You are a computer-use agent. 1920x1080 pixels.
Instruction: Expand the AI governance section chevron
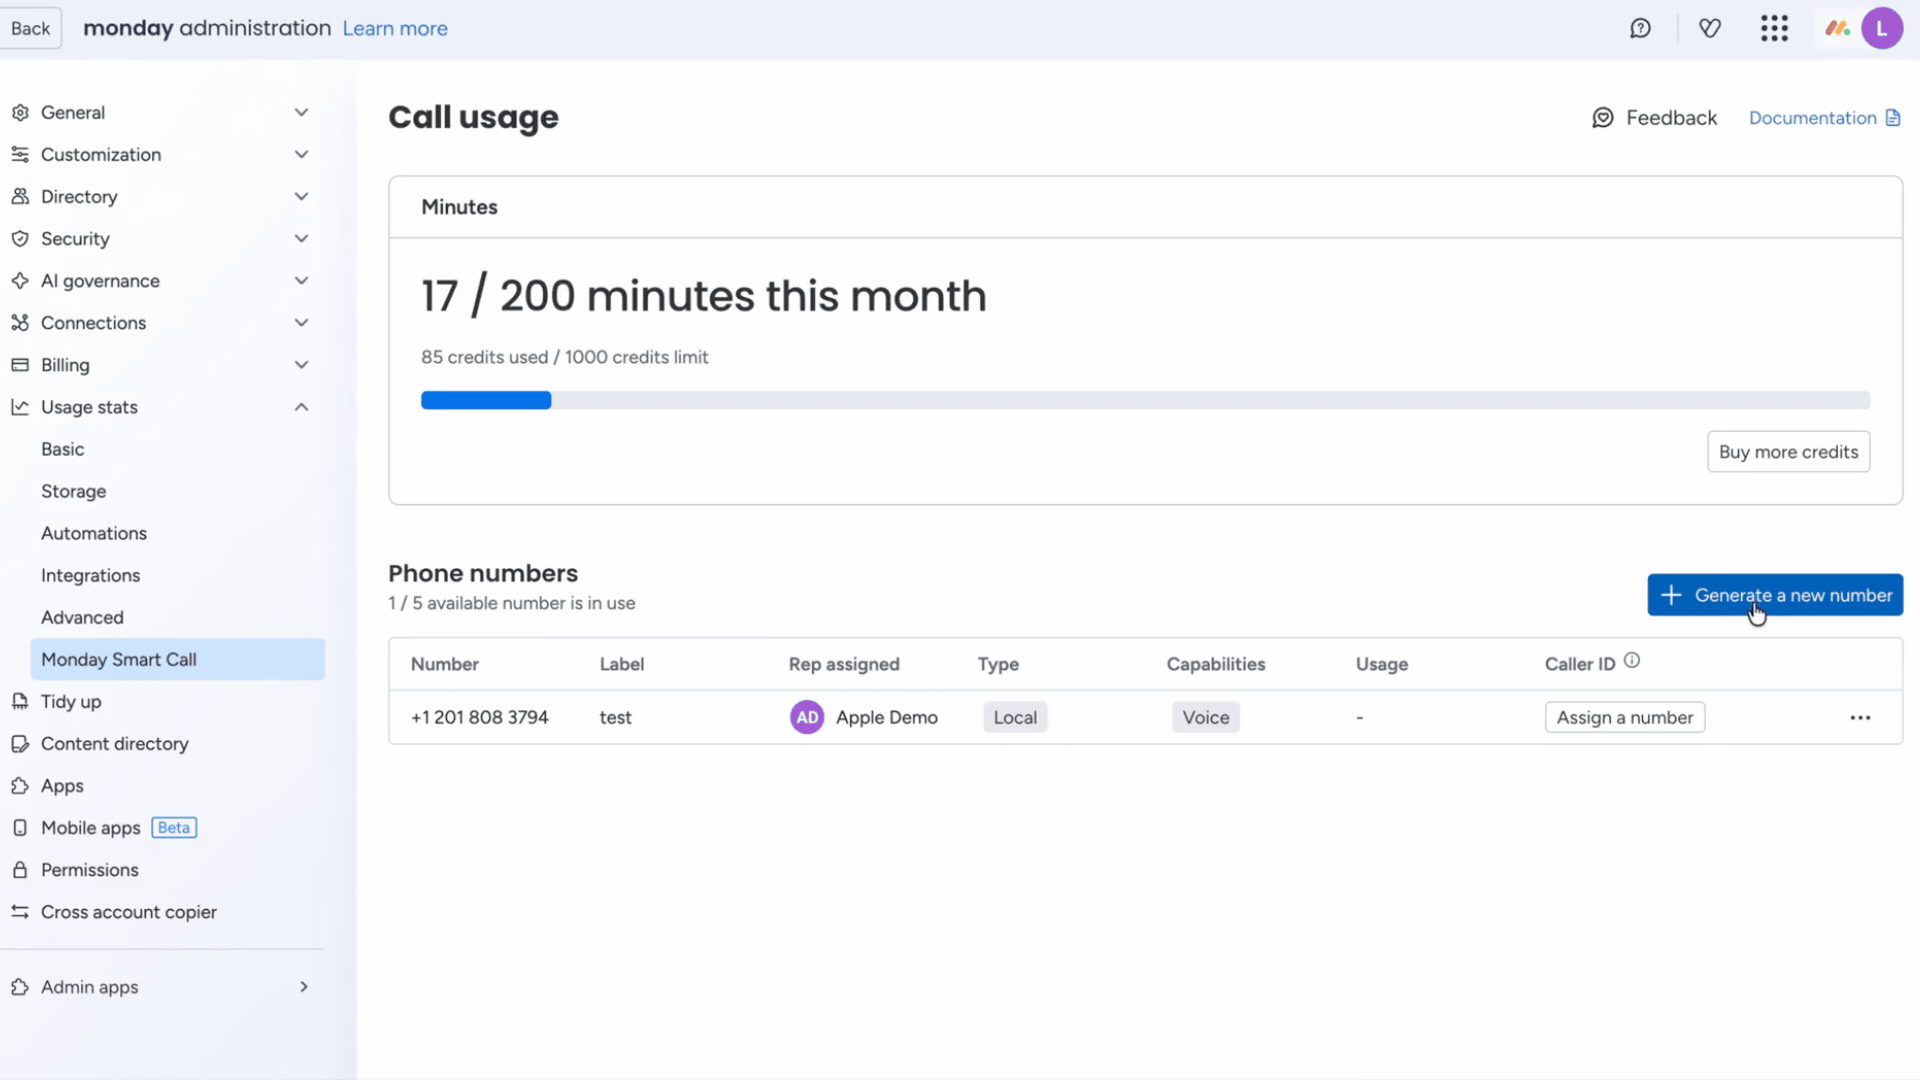(x=301, y=281)
